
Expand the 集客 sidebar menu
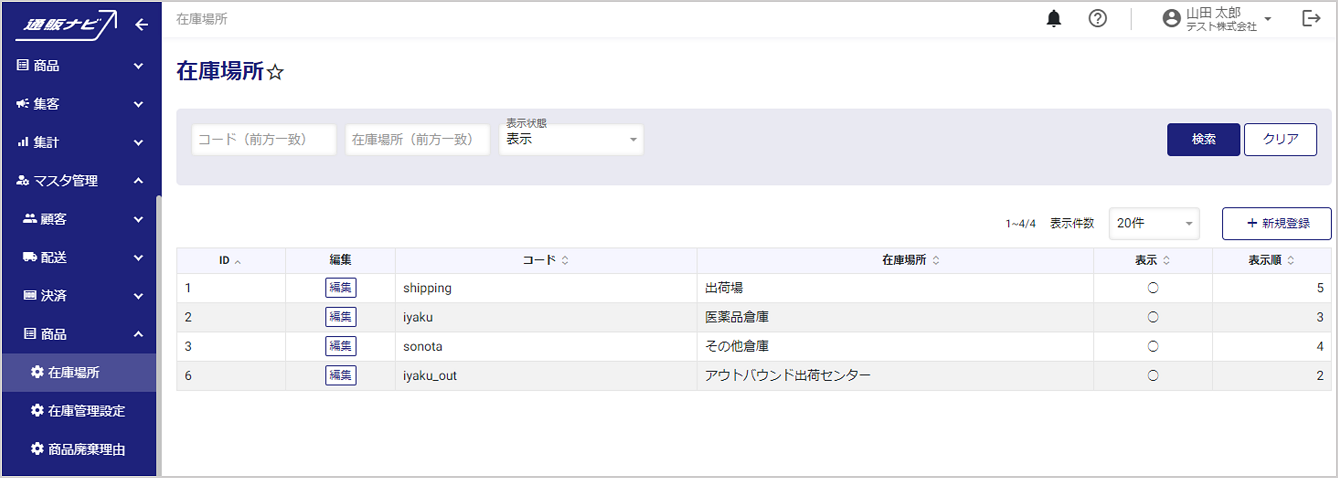[80, 104]
